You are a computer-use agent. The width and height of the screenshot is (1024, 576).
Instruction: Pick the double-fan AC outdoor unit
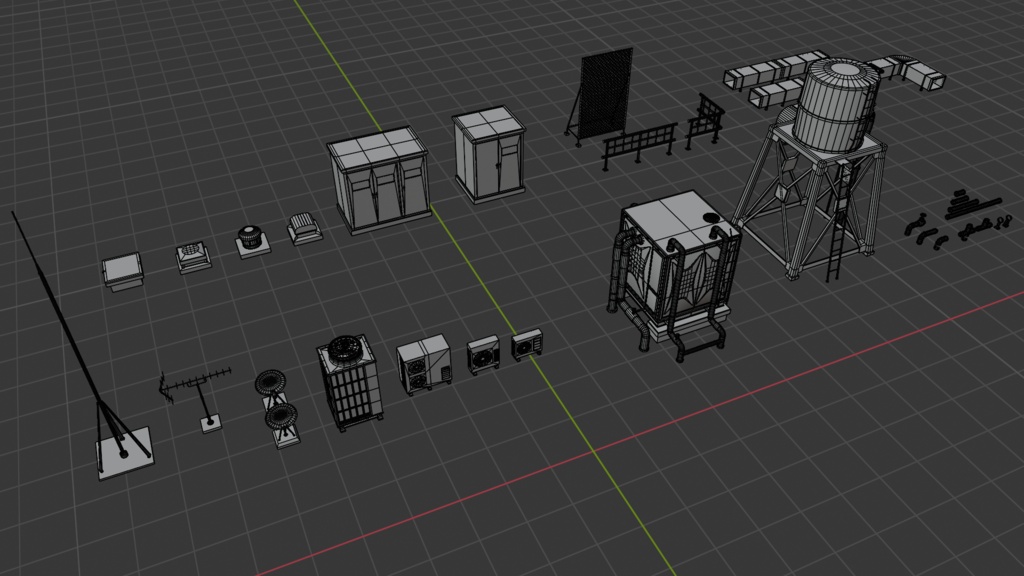click(x=424, y=364)
